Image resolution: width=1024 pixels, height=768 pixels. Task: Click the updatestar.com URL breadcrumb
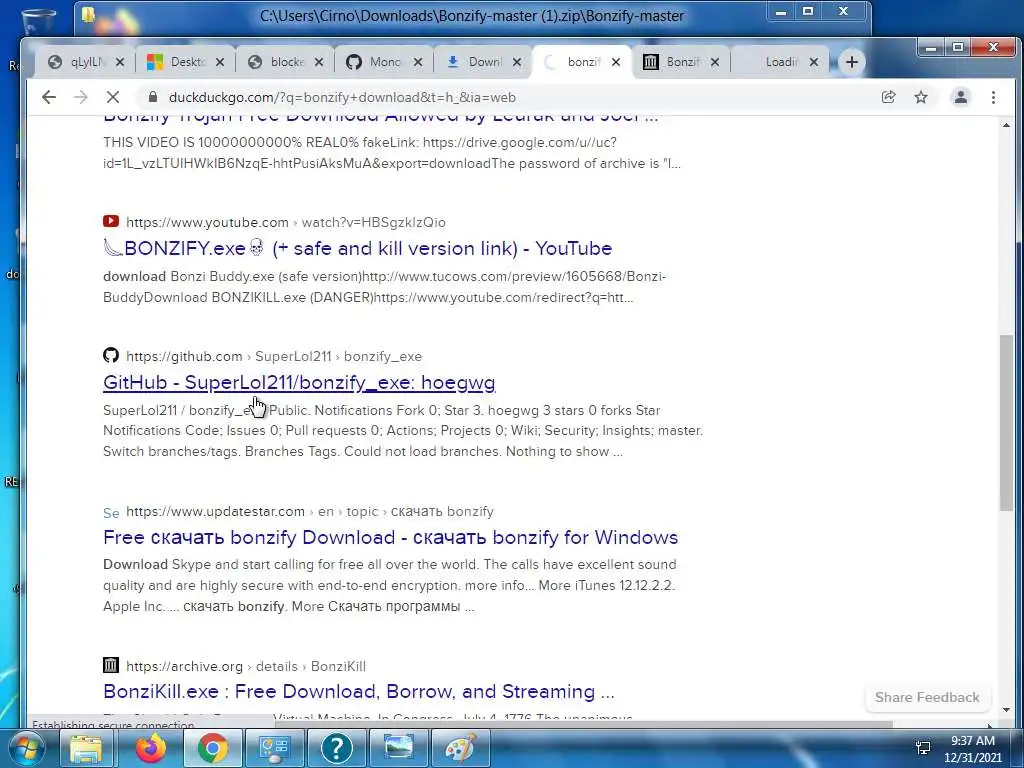point(310,511)
